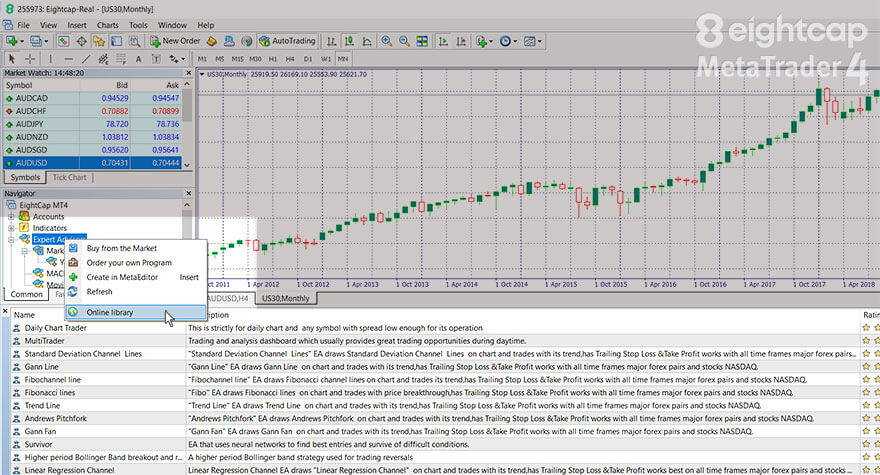The width and height of the screenshot is (880, 475).
Task: Open MetaEditor via the yellow book icon
Action: click(212, 41)
